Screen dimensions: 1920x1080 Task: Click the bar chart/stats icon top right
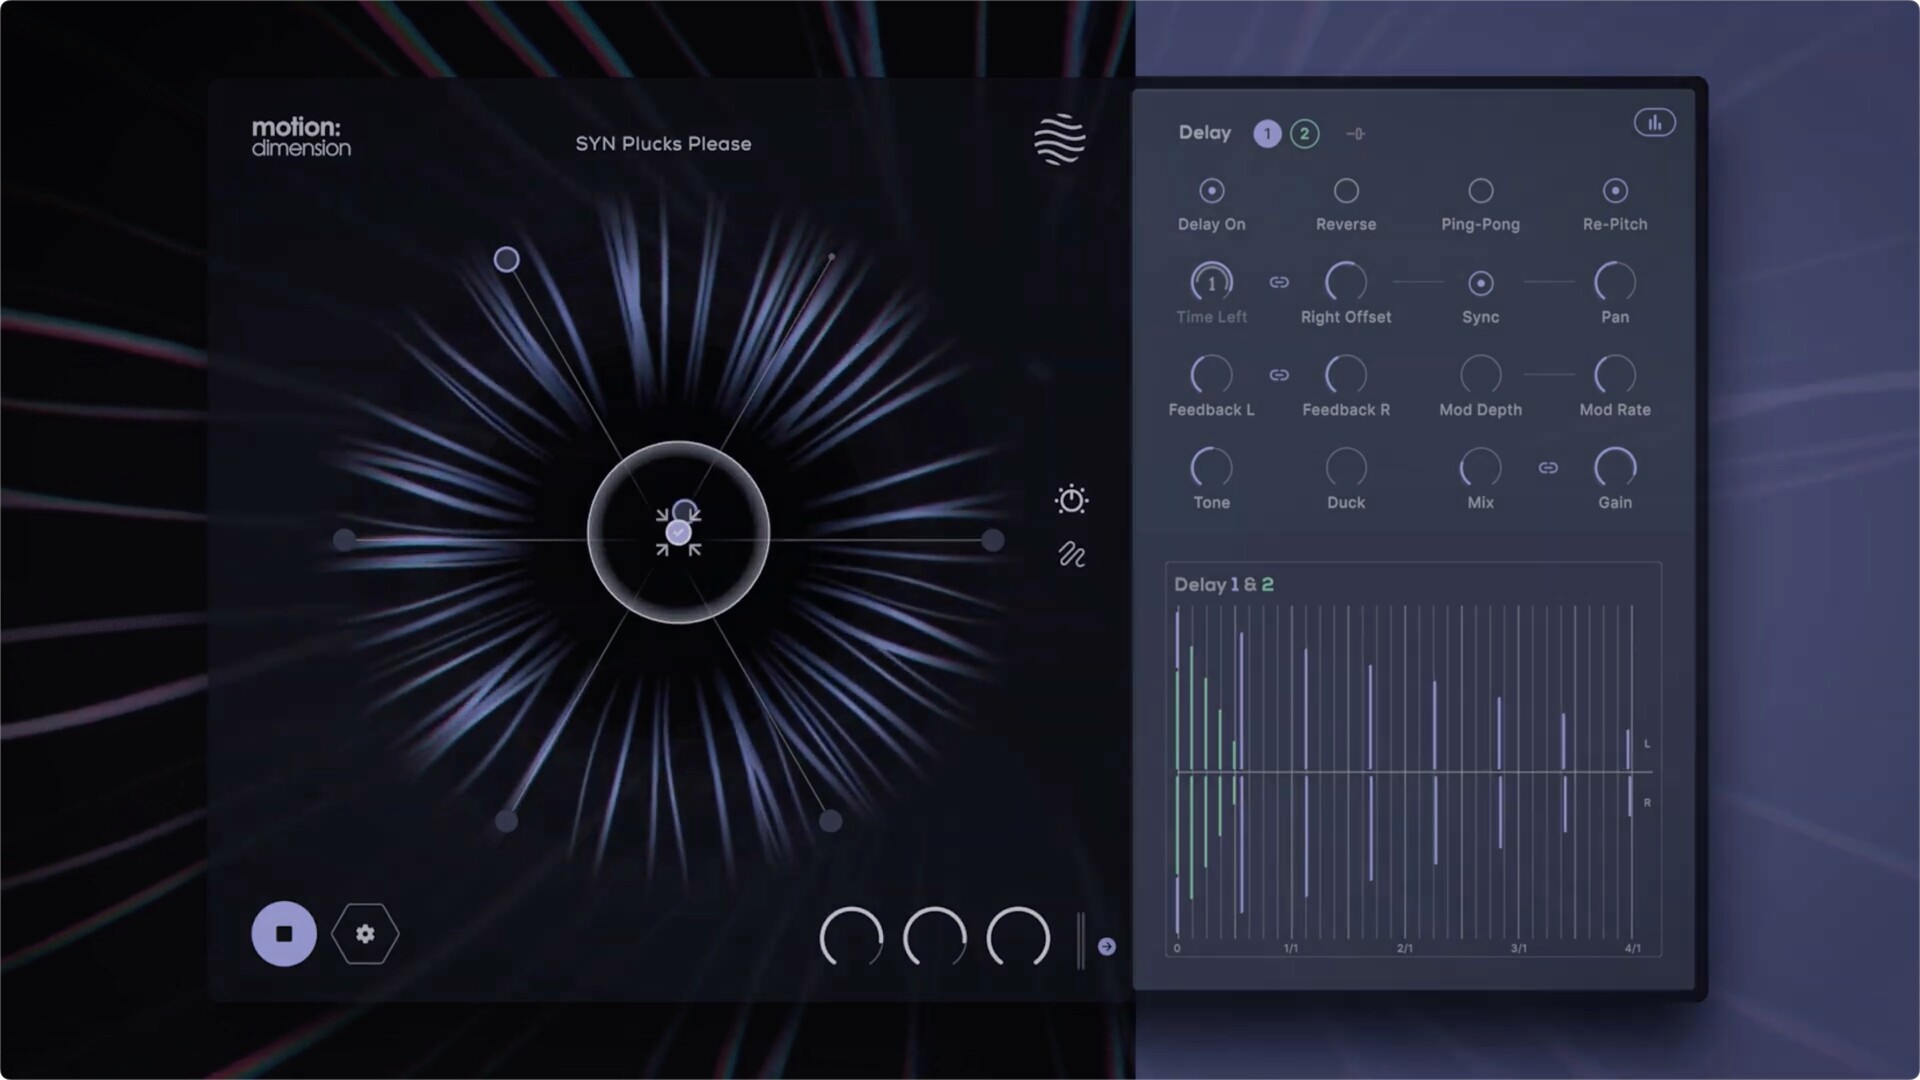pos(1654,121)
